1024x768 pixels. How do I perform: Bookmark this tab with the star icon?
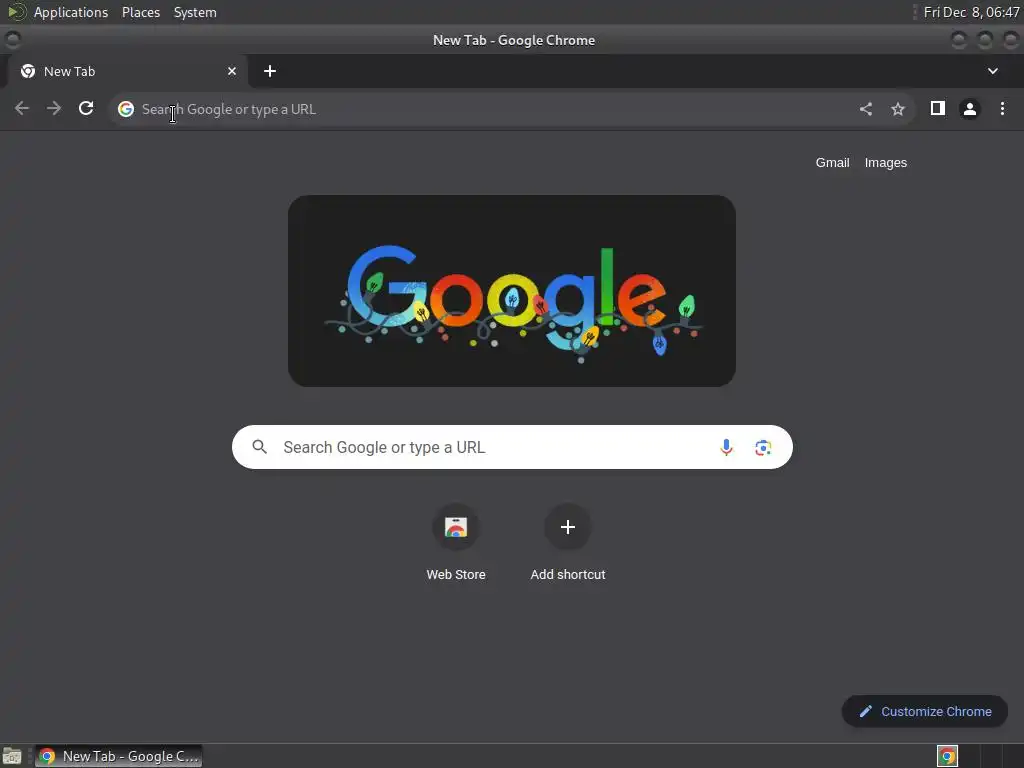(898, 109)
